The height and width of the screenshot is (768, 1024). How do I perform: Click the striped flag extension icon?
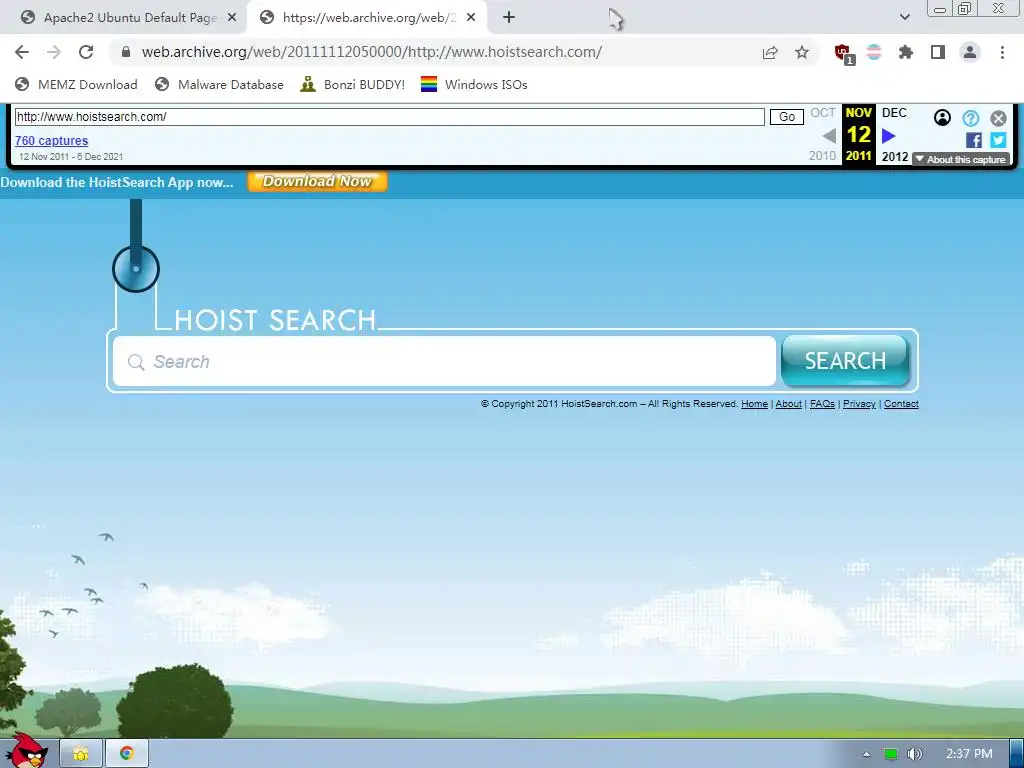click(874, 52)
